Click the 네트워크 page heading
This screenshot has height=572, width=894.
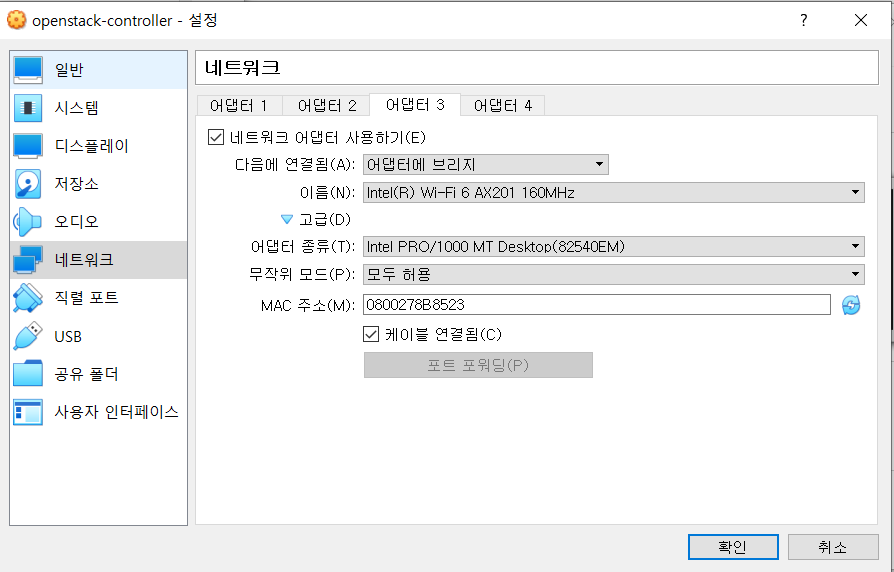tap(242, 68)
